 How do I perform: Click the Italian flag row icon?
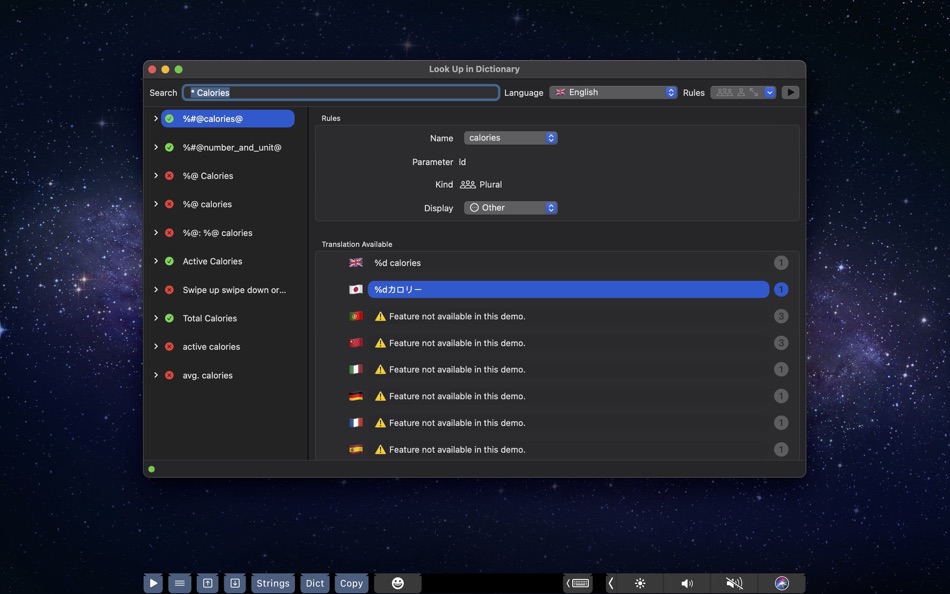coord(356,369)
